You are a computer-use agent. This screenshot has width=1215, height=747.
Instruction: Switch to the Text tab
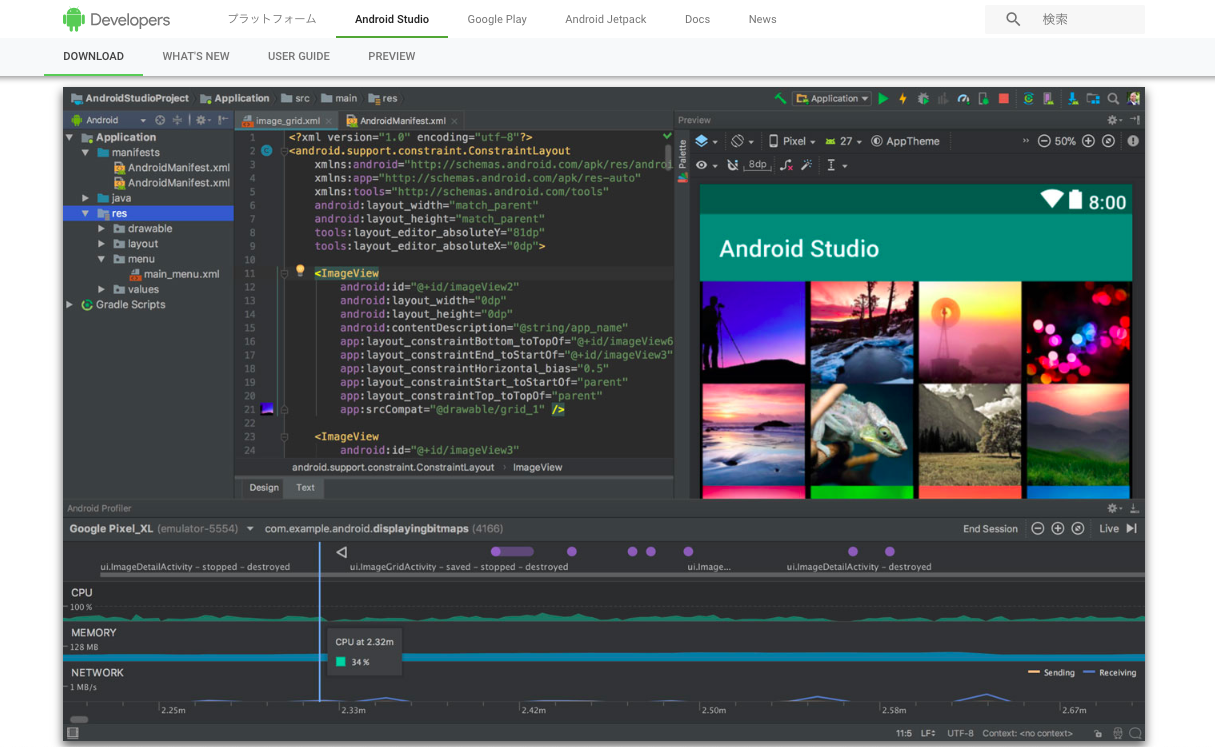[305, 488]
